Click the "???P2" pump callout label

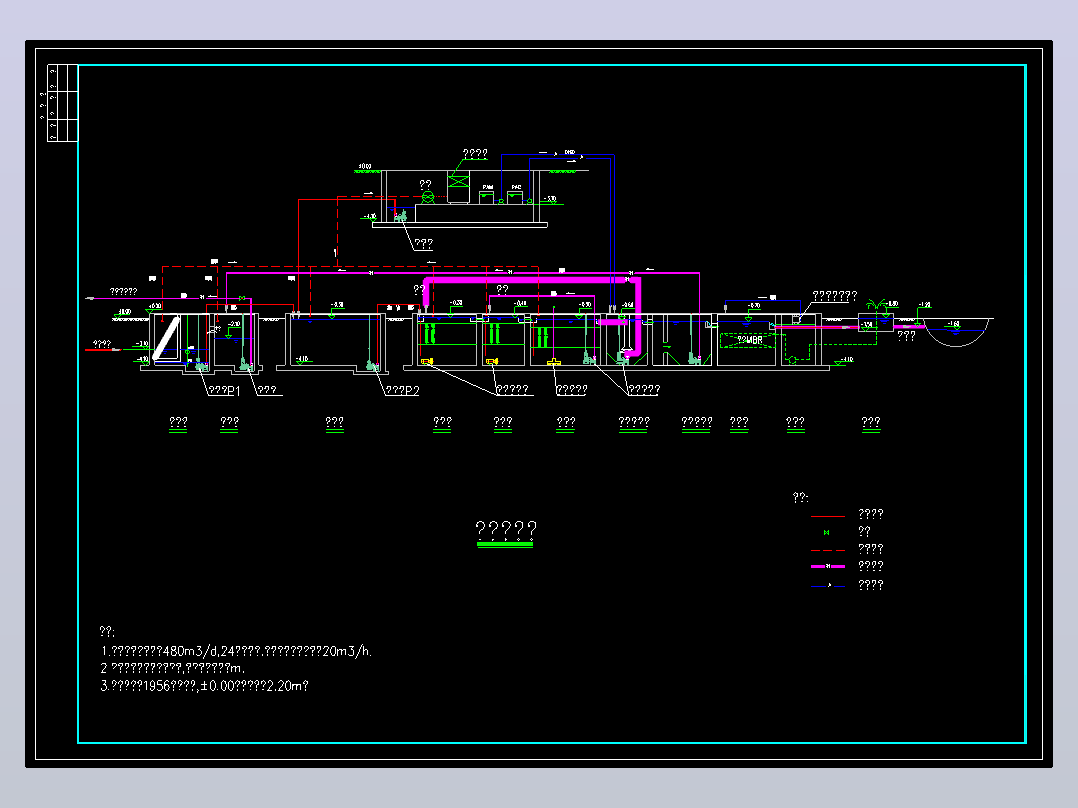pyautogui.click(x=402, y=391)
